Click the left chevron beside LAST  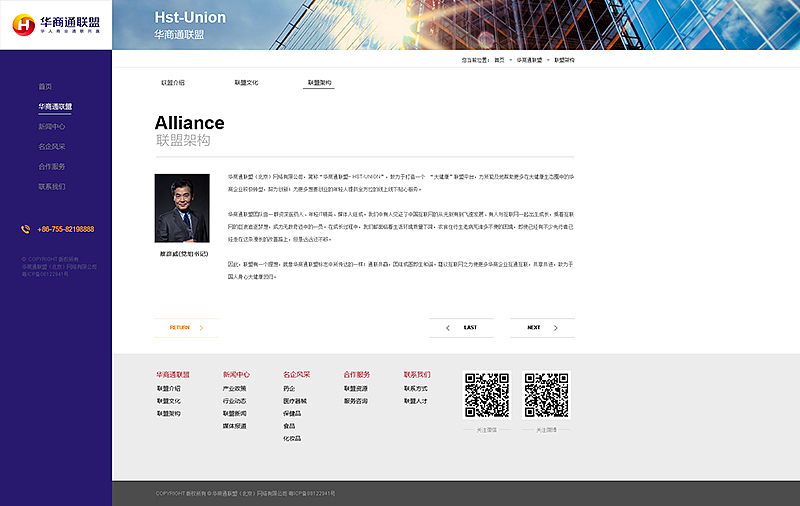[447, 328]
